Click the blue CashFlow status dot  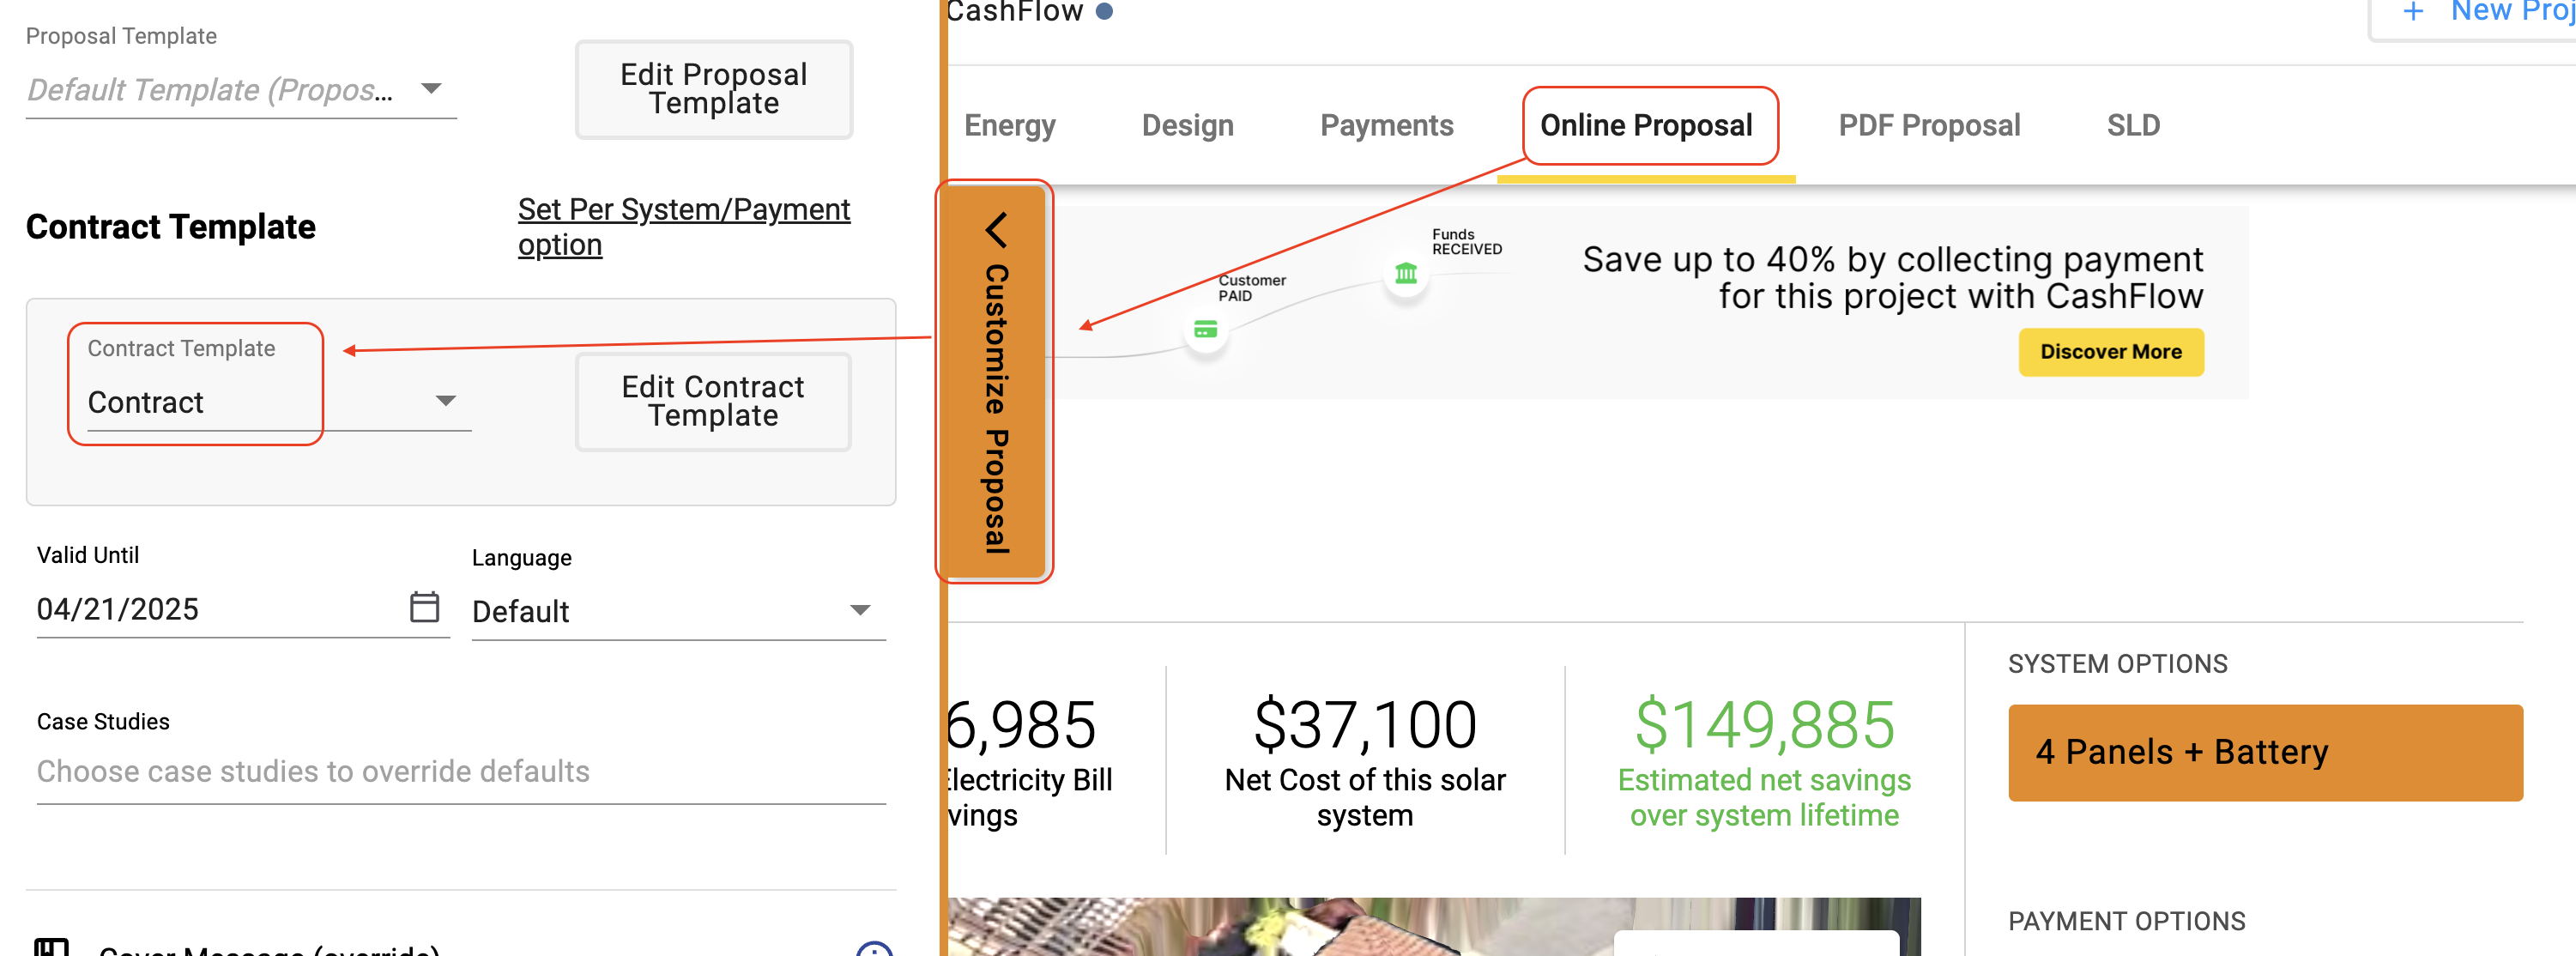pos(1104,11)
